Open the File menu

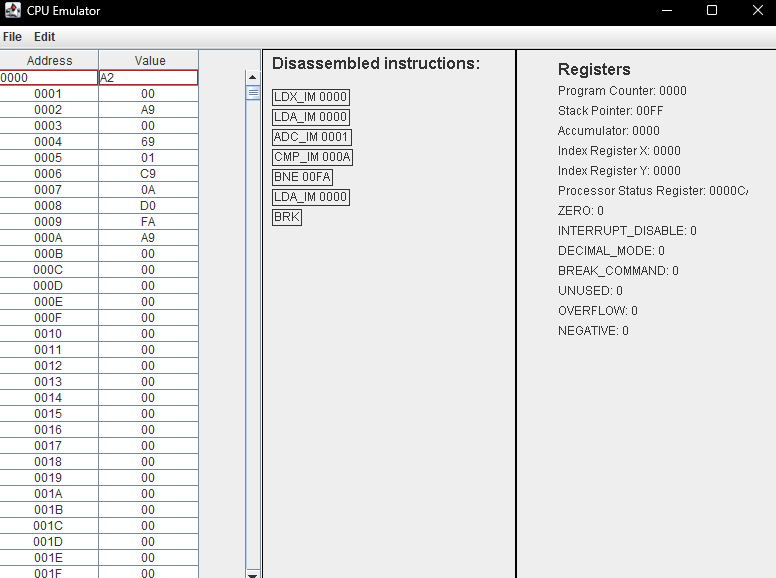pos(12,37)
